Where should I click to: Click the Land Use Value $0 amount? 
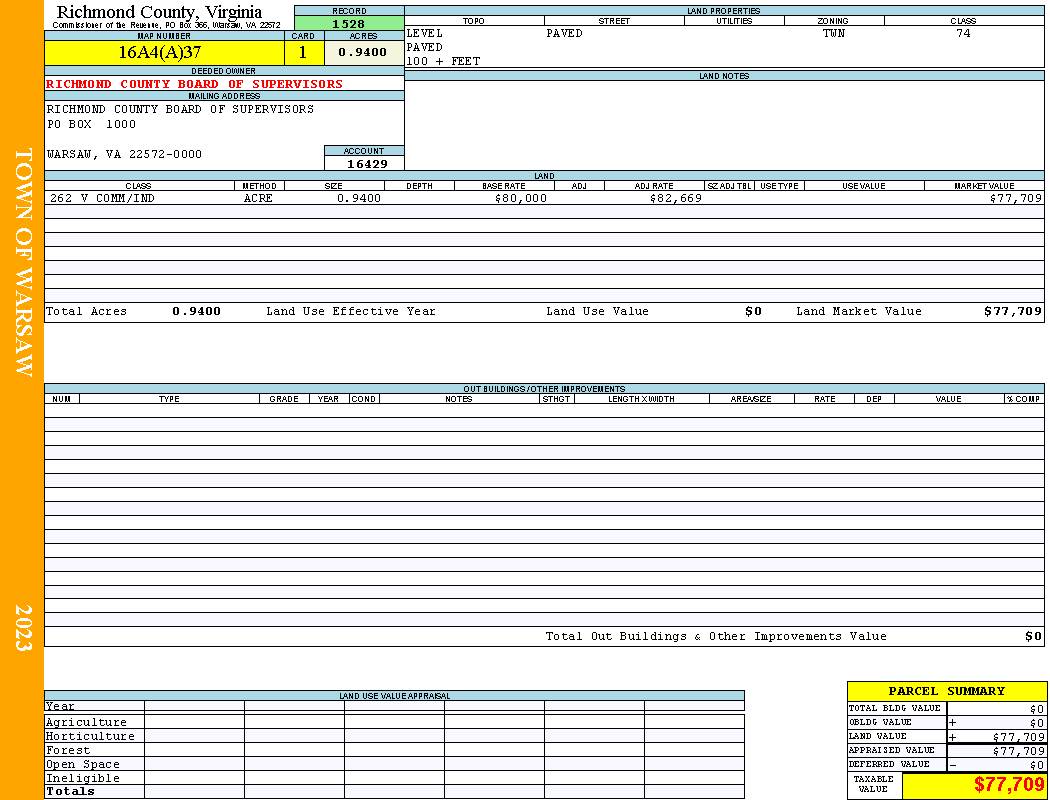(753, 311)
